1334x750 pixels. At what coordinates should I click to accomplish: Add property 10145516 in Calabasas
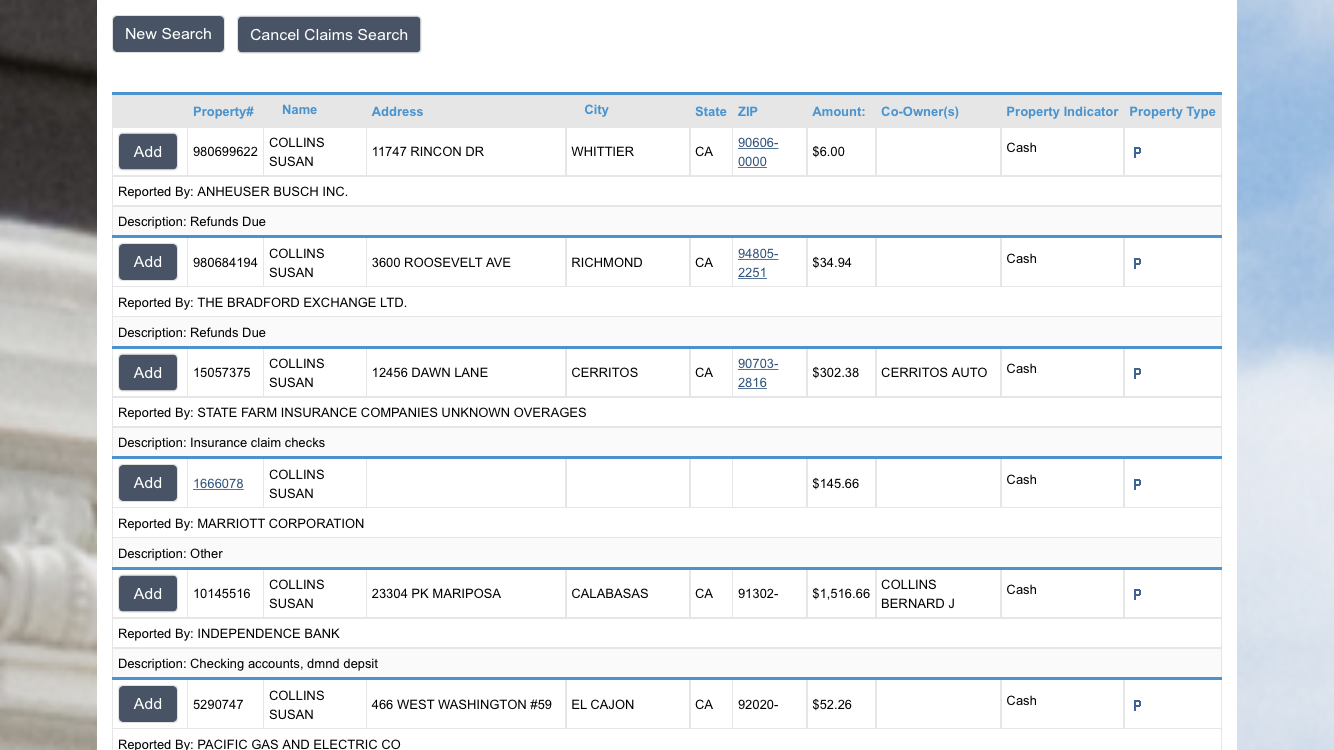coord(148,594)
